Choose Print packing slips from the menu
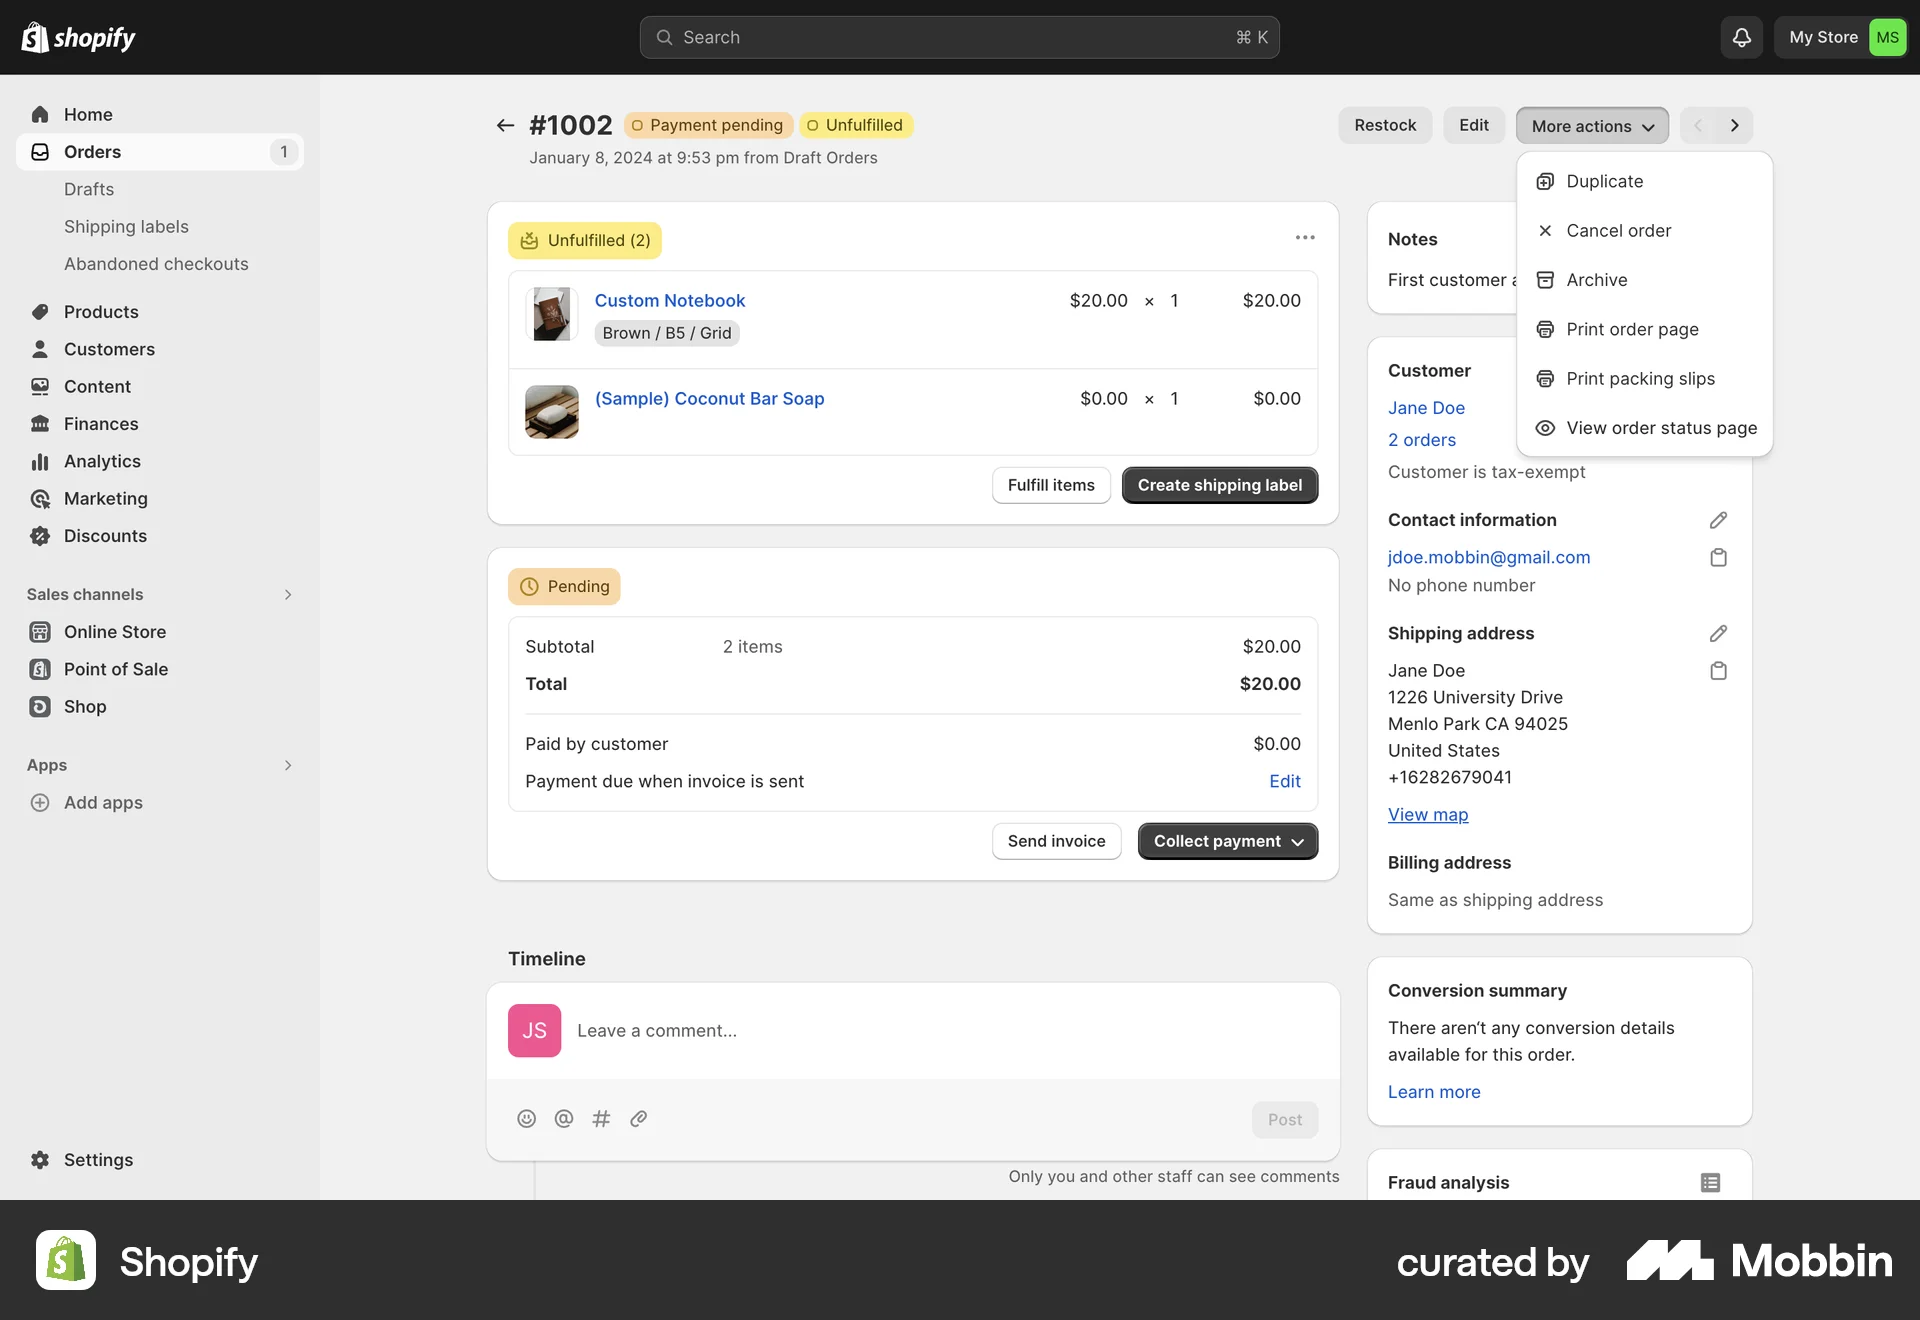Viewport: 1920px width, 1320px height. (1640, 378)
